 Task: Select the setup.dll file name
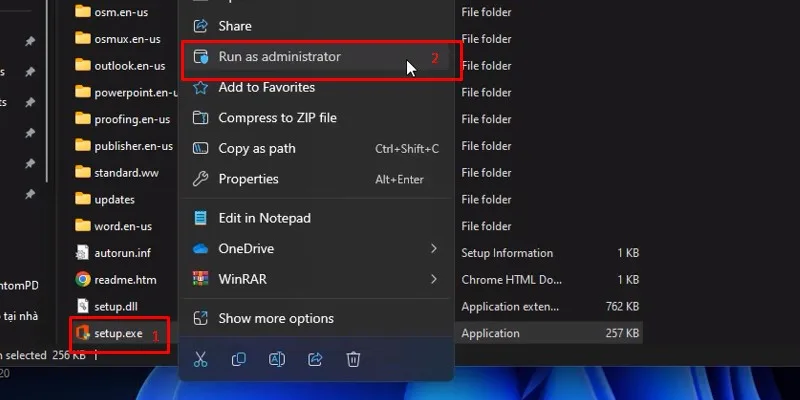pyautogui.click(x=116, y=306)
